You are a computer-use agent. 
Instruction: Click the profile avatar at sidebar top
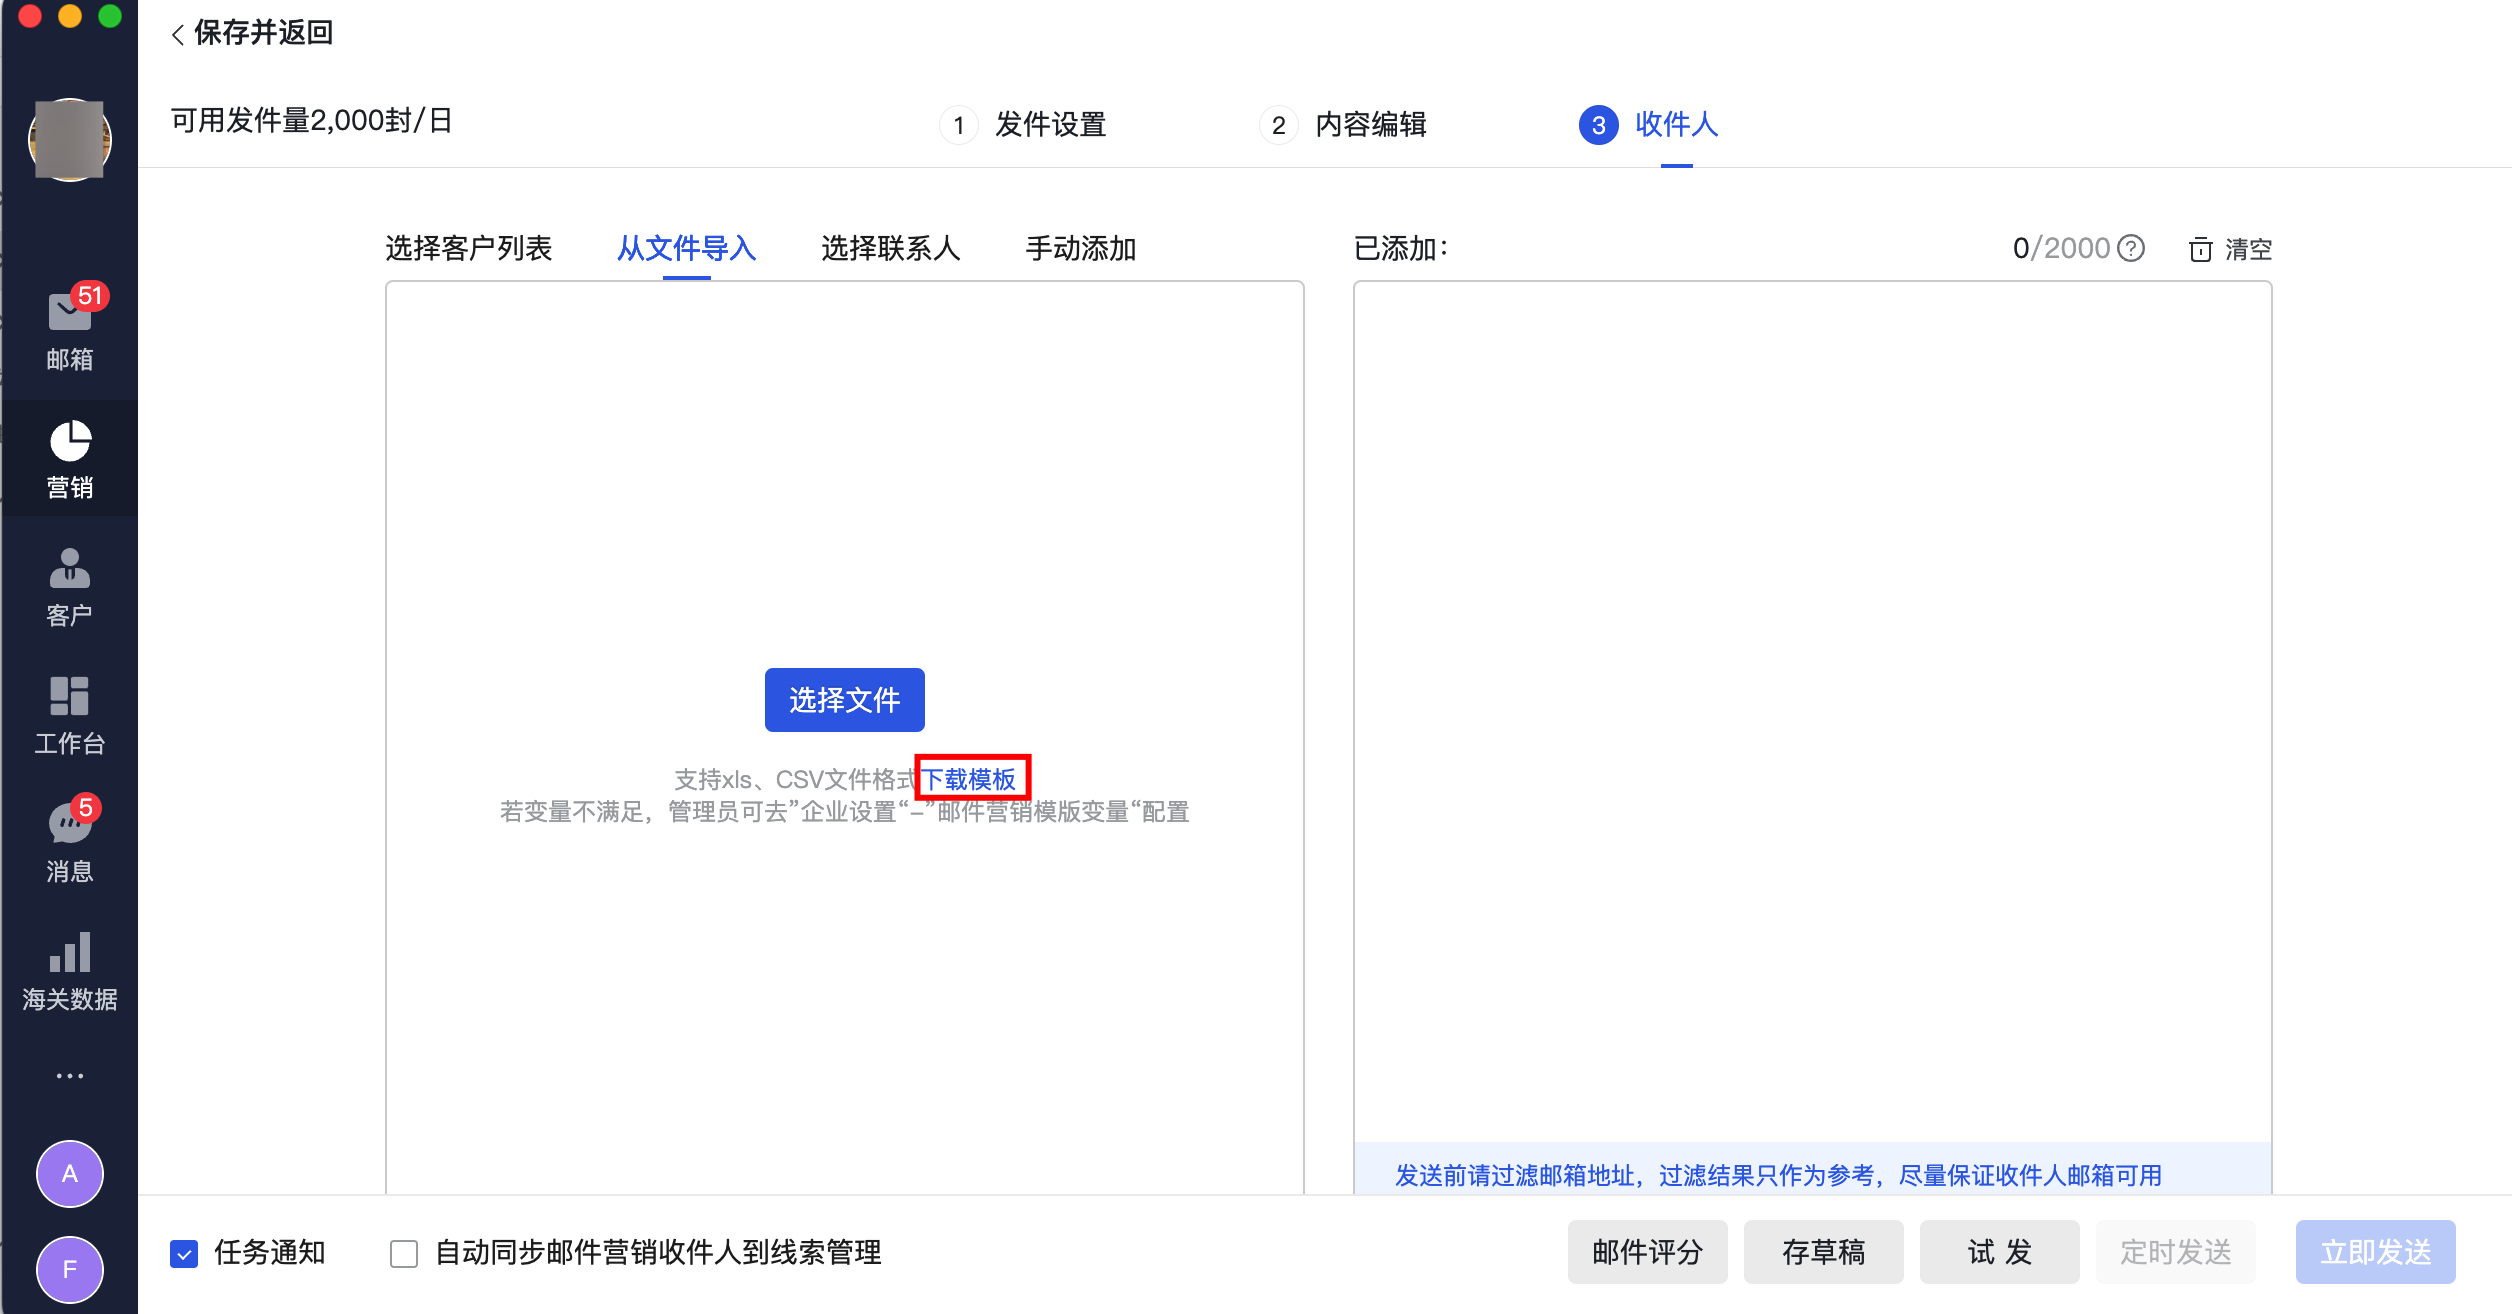click(x=68, y=139)
